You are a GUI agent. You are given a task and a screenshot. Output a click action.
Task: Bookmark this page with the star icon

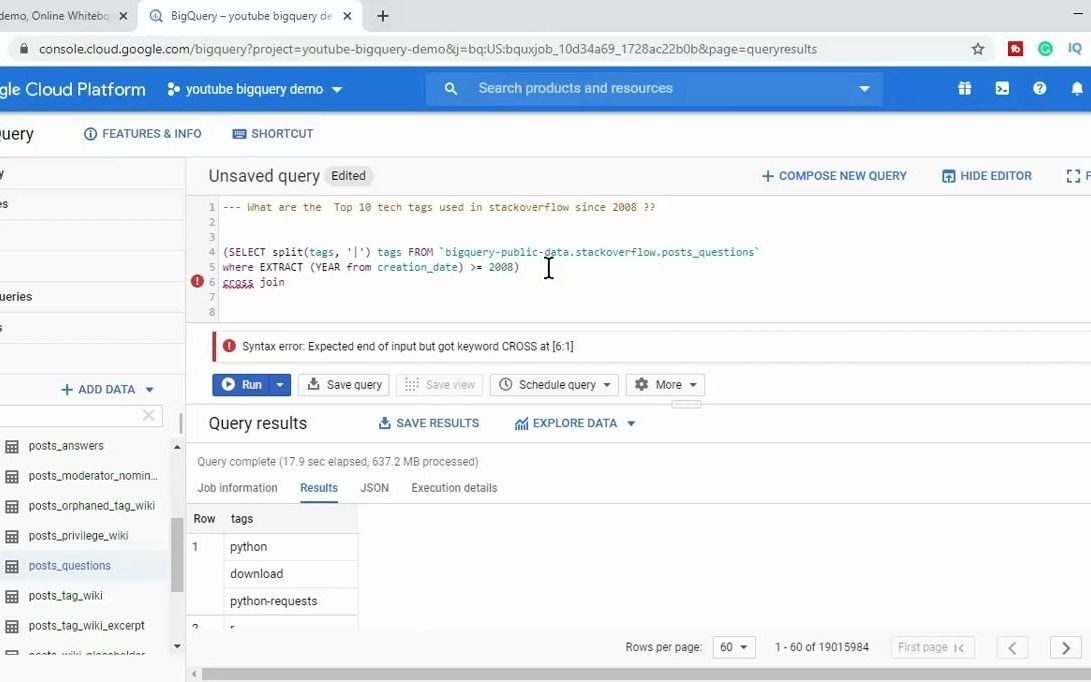[978, 49]
